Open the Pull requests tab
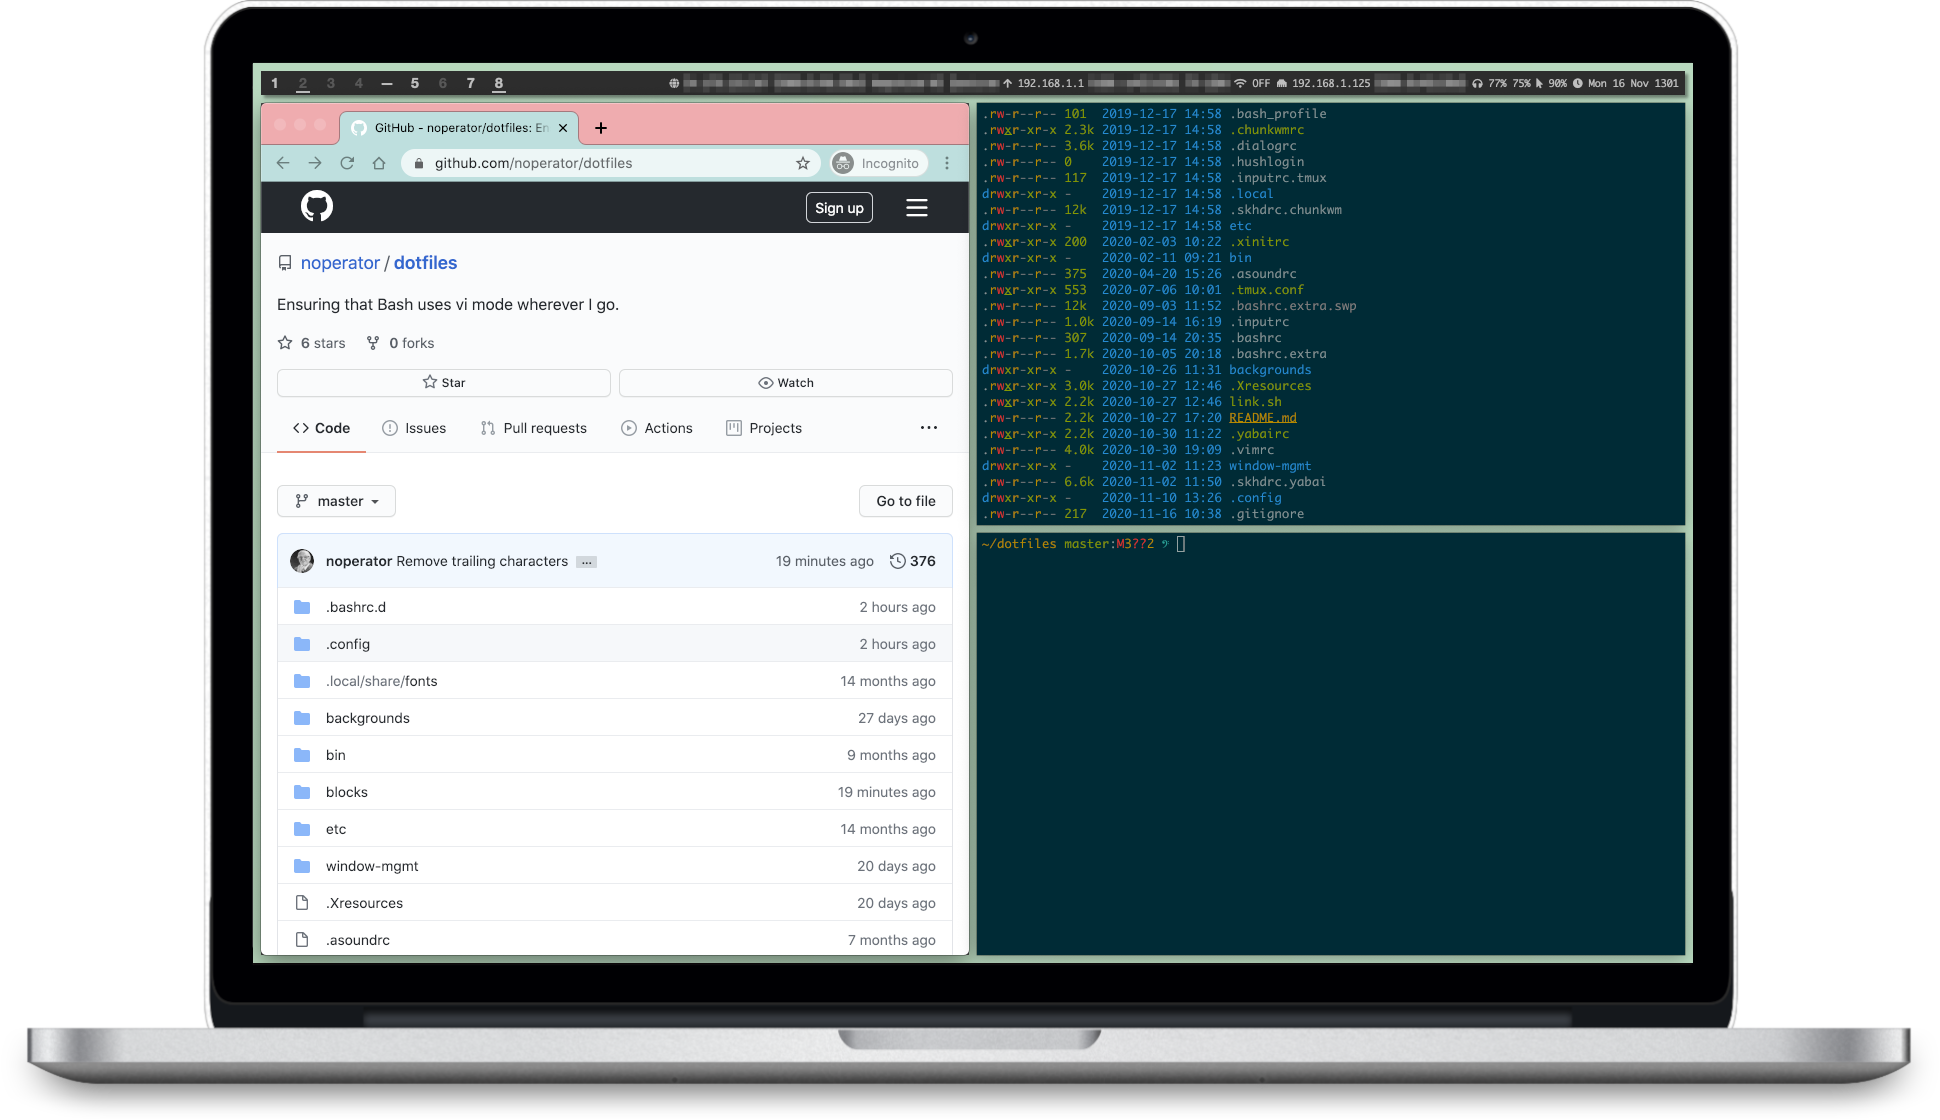Image resolution: width=1940 pixels, height=1120 pixels. 534,428
